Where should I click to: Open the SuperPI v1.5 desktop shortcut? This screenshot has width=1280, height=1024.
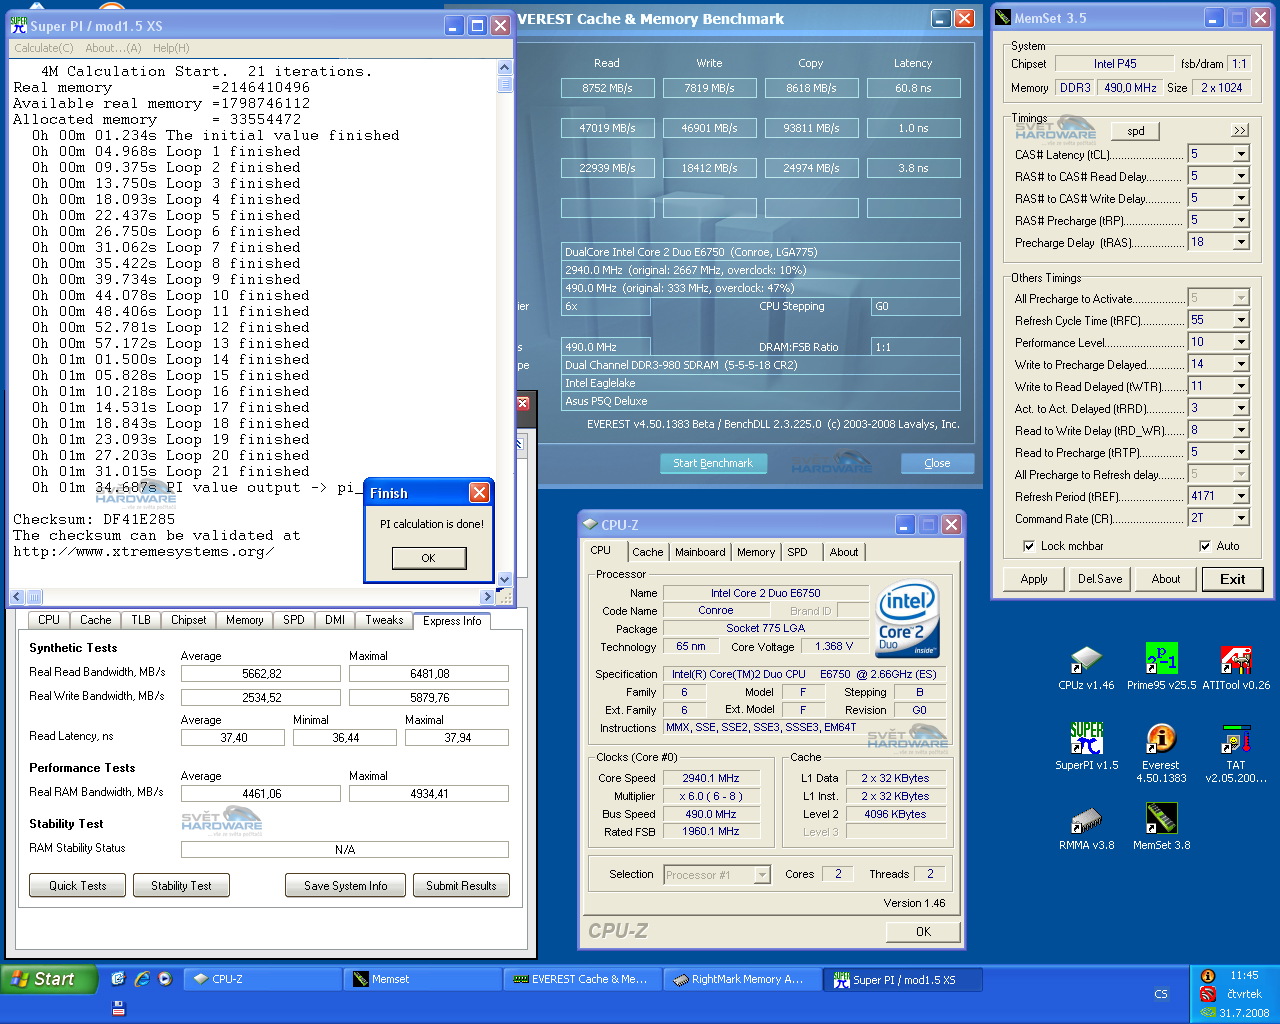pos(1086,740)
